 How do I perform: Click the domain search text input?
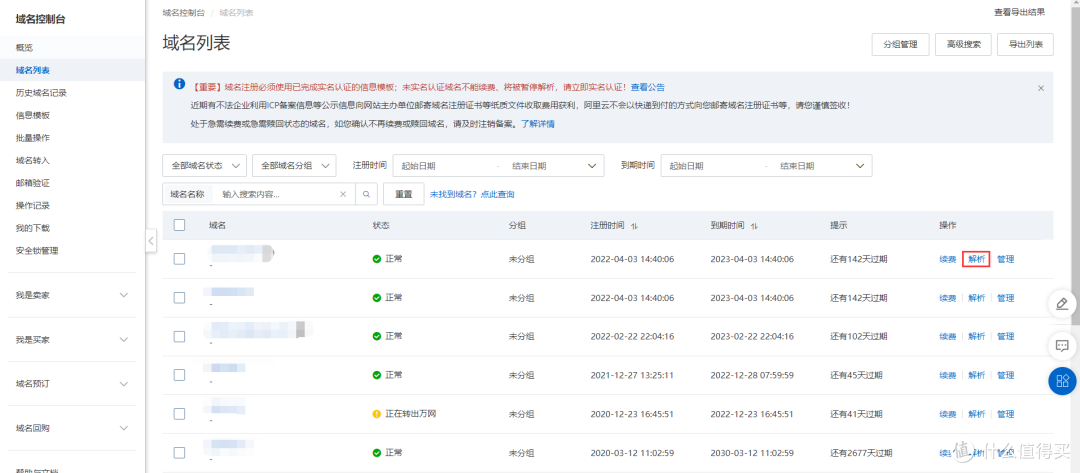pyautogui.click(x=278, y=194)
